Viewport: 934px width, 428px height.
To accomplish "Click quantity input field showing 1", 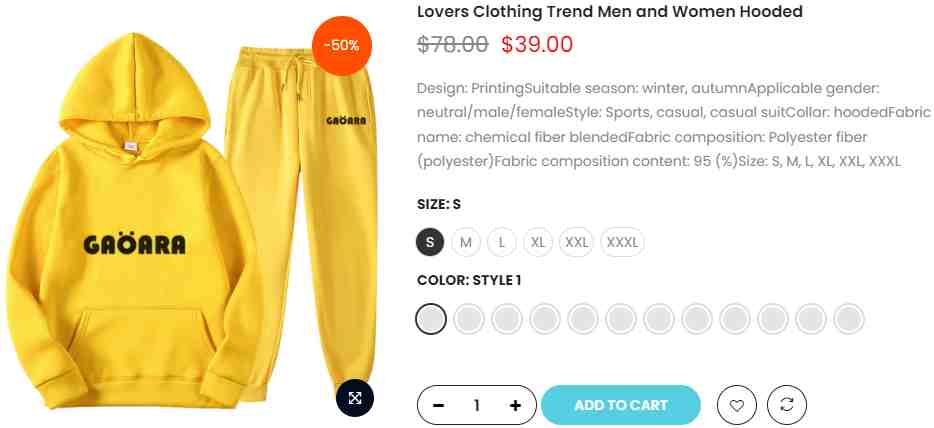I will pos(477,405).
